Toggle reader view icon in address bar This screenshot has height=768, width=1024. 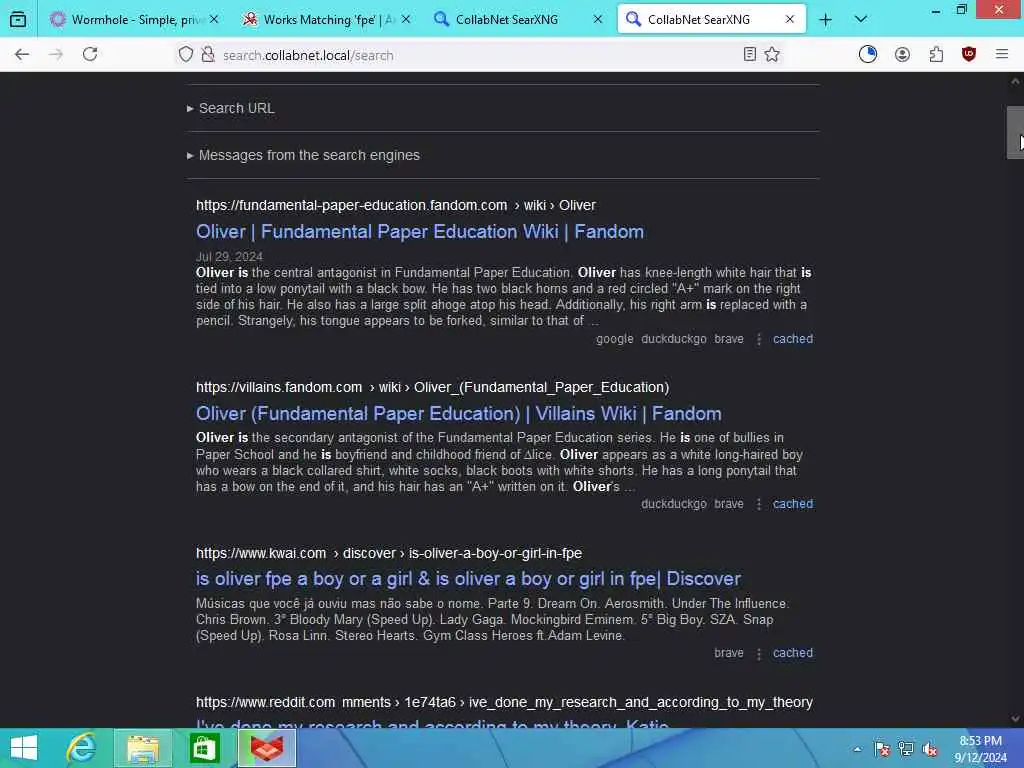coord(750,55)
